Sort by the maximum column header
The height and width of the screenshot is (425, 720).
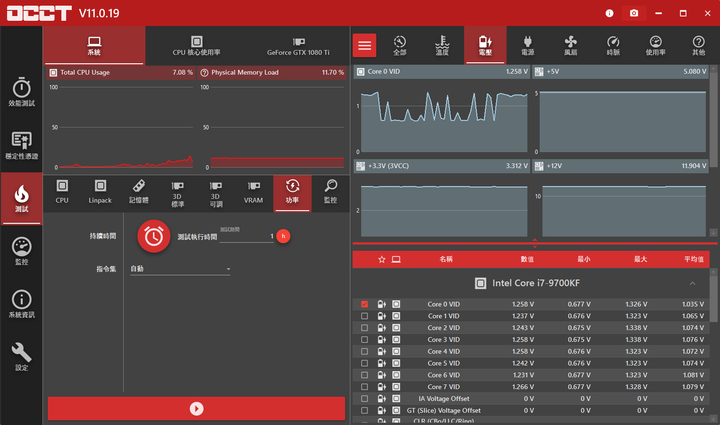[x=640, y=259]
